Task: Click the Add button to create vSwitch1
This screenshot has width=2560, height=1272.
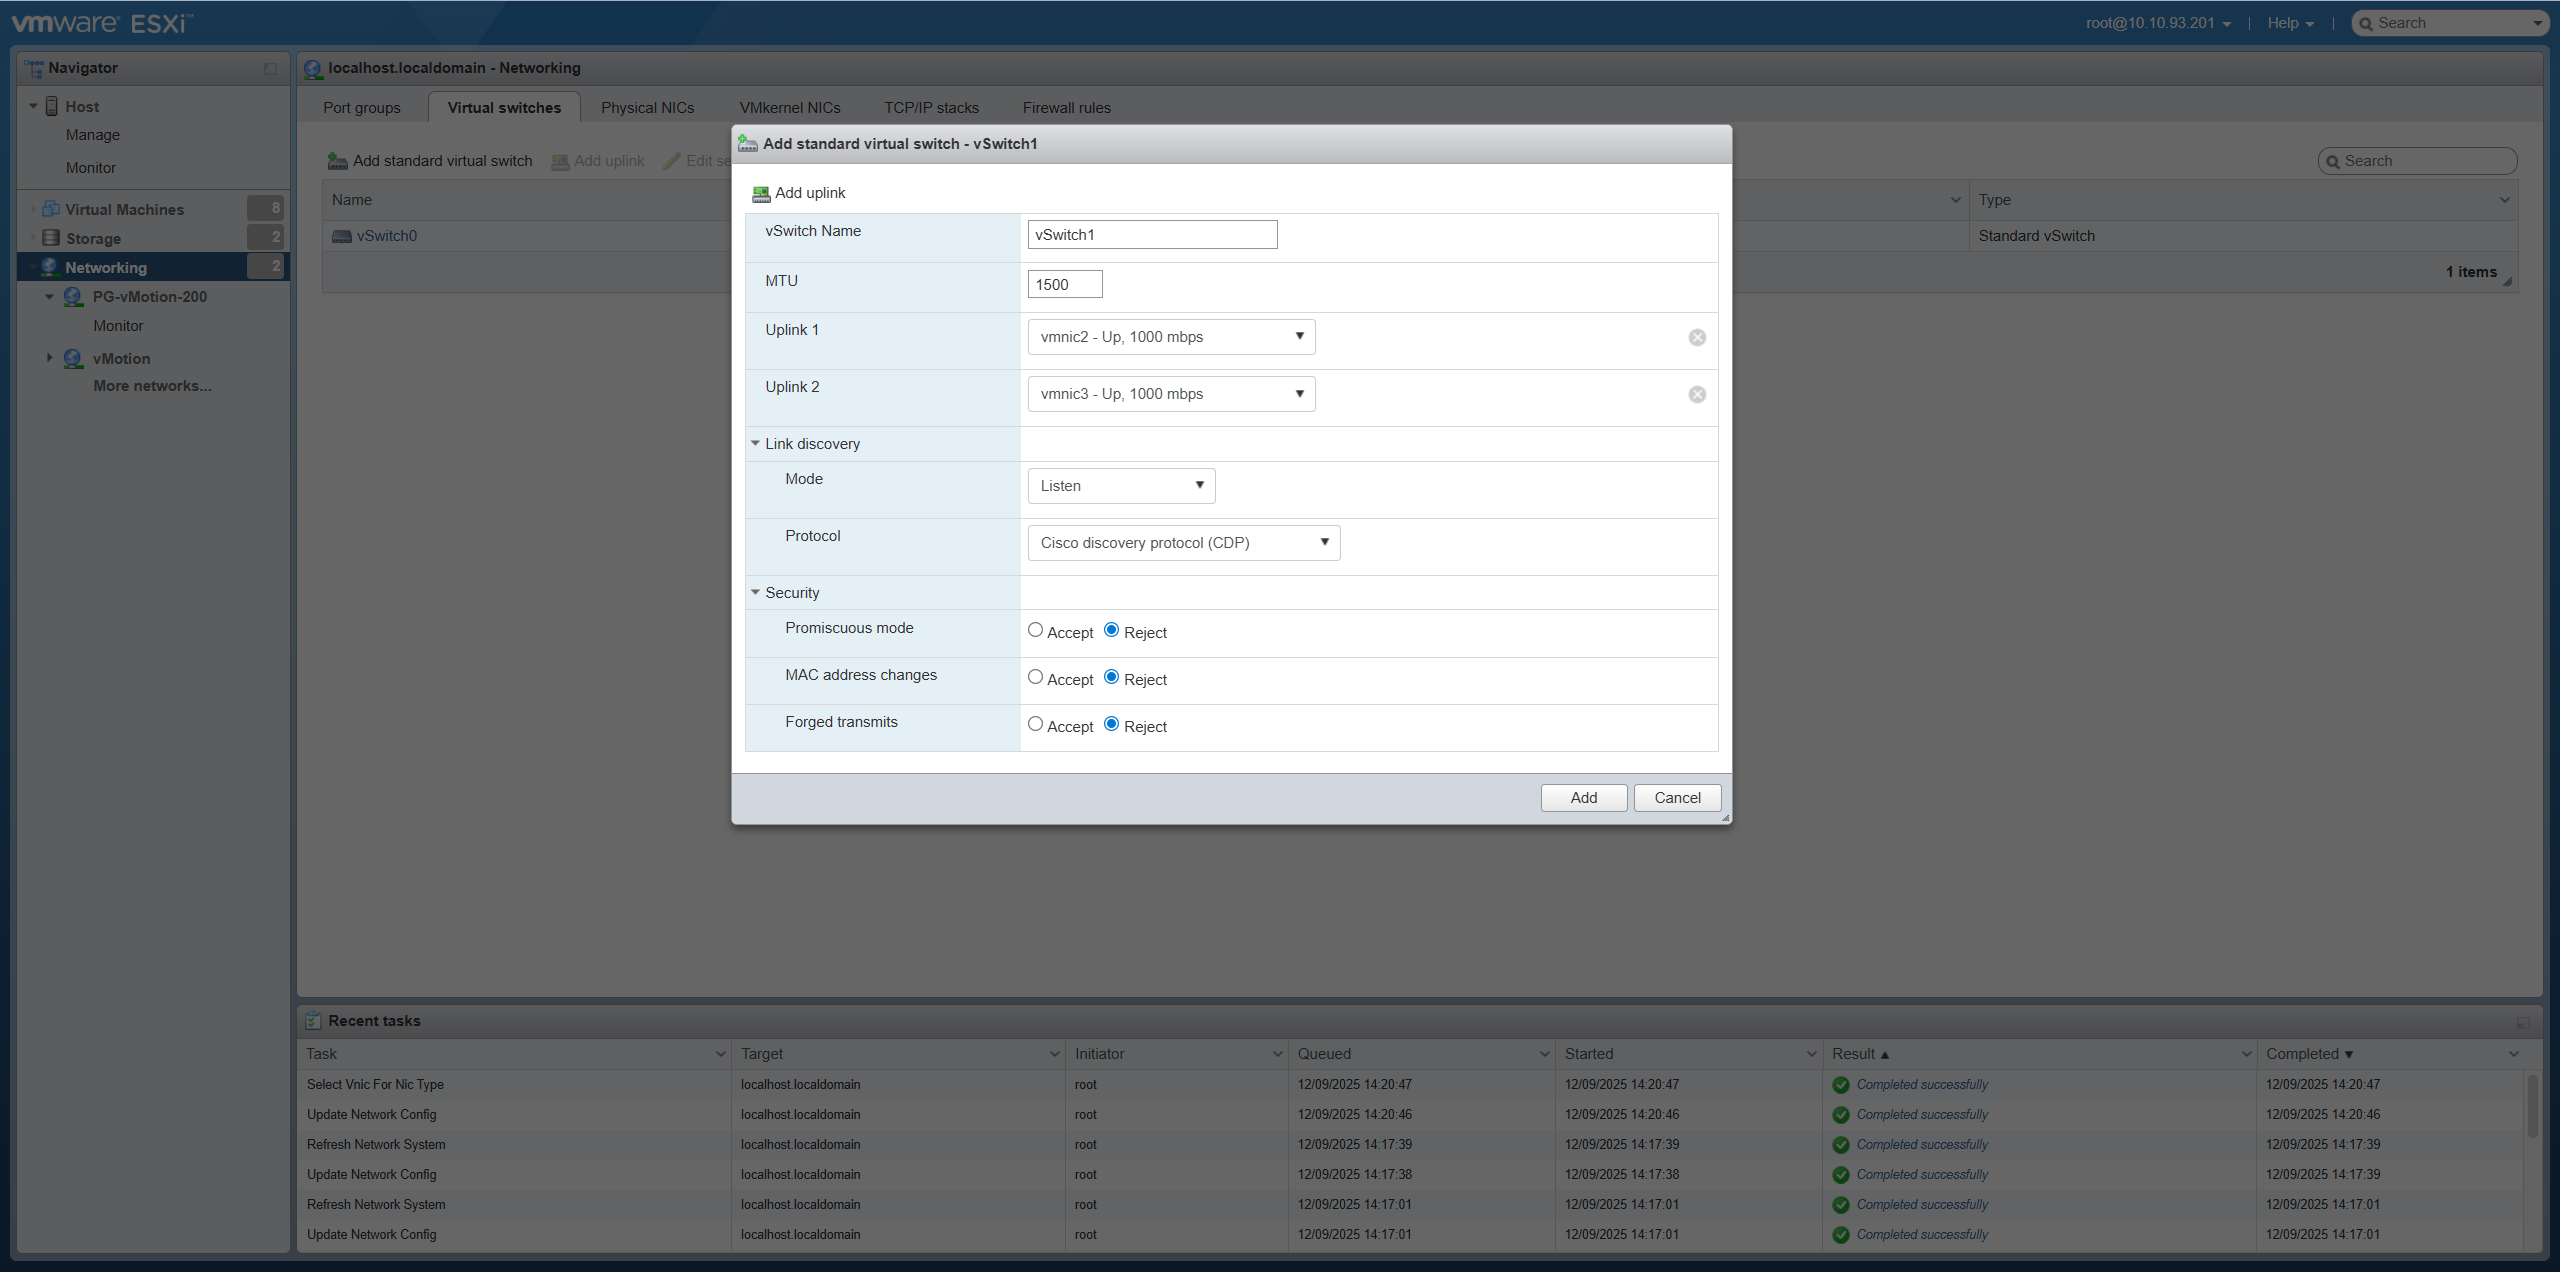Action: pos(1583,797)
